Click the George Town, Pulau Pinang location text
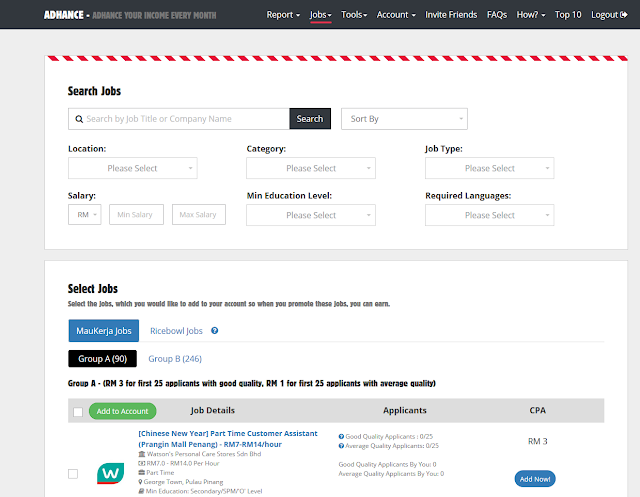Viewport: 640px width, 497px height. [x=183, y=482]
